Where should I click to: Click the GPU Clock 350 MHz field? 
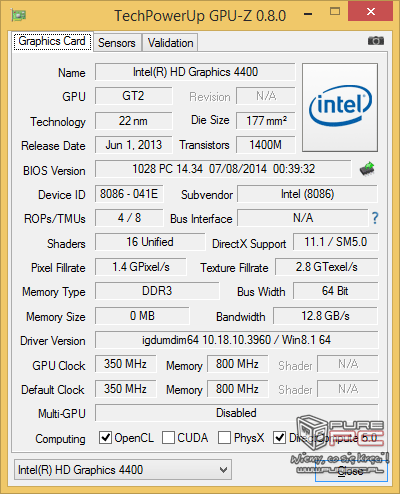125,364
